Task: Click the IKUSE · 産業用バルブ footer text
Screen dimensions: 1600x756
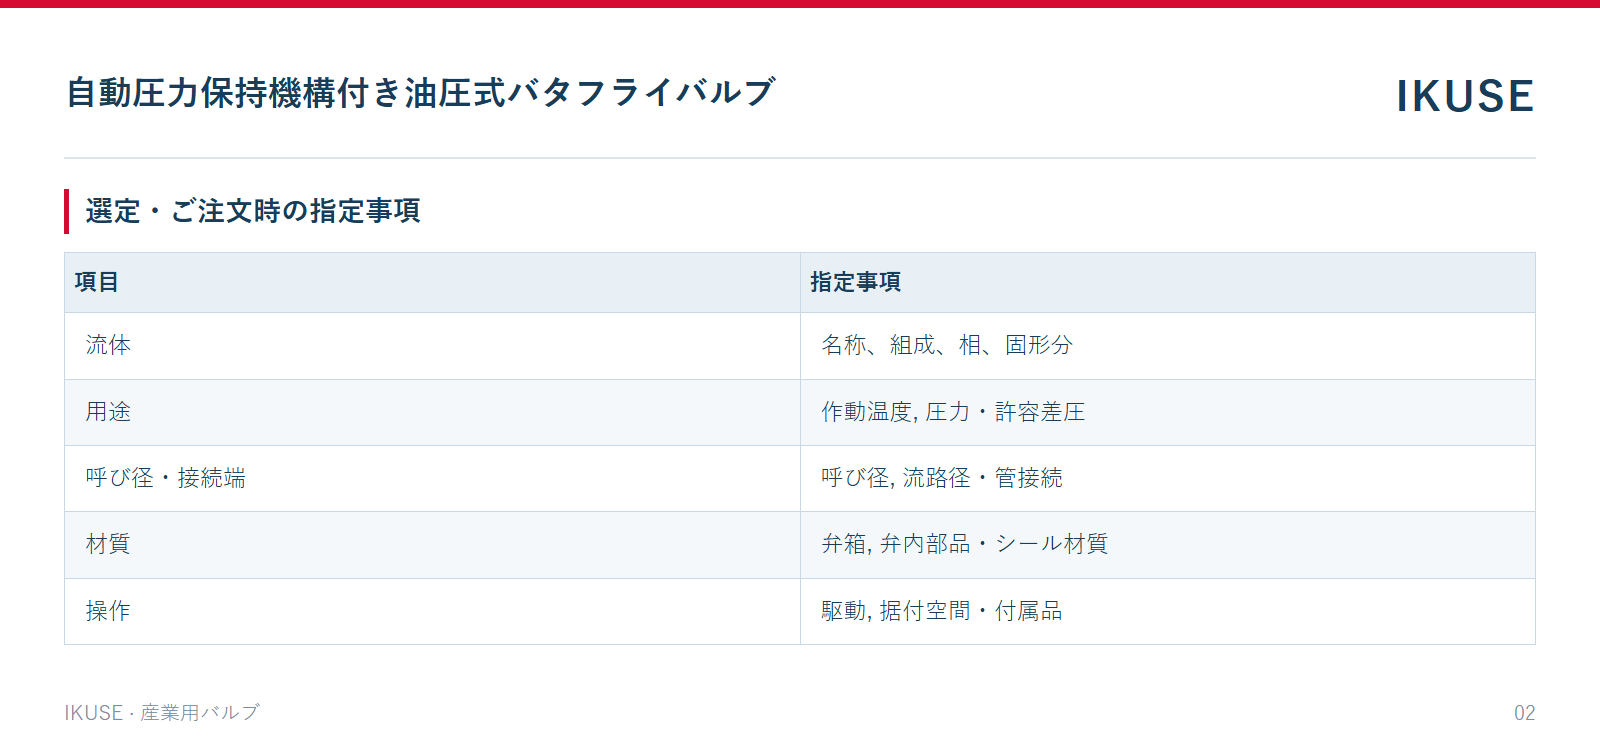Action: tap(162, 712)
